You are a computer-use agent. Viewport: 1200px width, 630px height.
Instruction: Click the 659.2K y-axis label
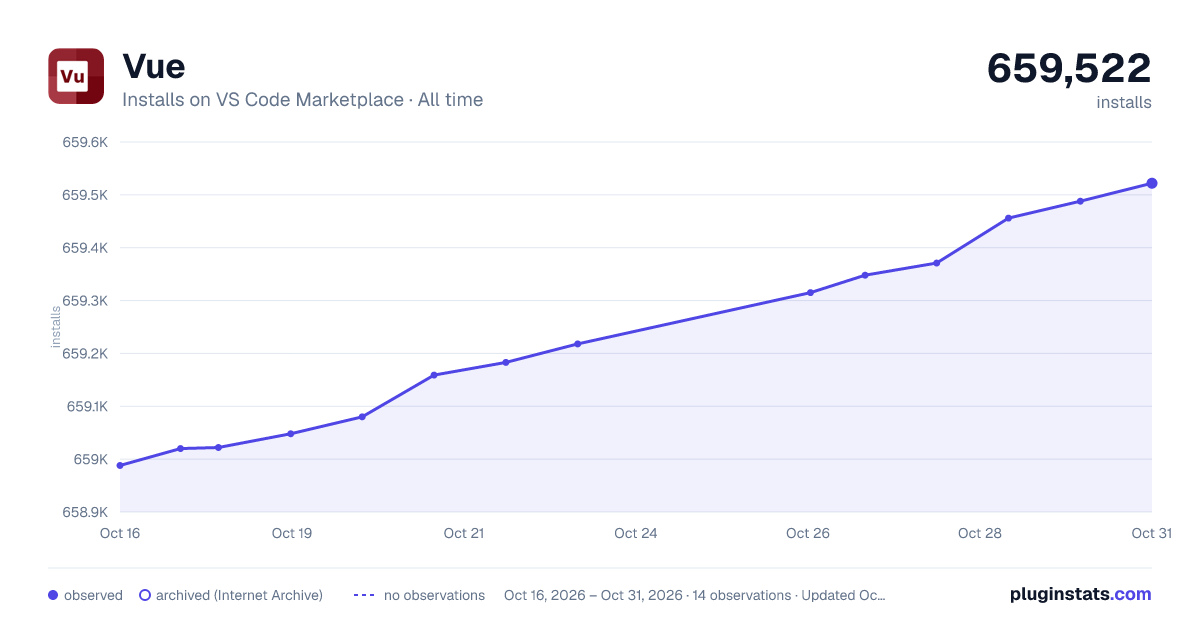[x=85, y=354]
